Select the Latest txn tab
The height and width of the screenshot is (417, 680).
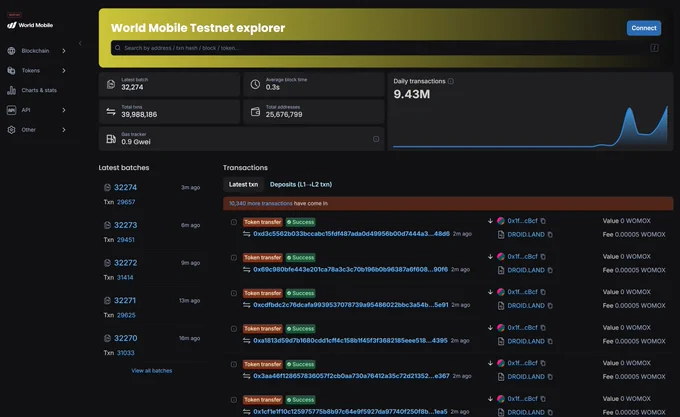(243, 184)
